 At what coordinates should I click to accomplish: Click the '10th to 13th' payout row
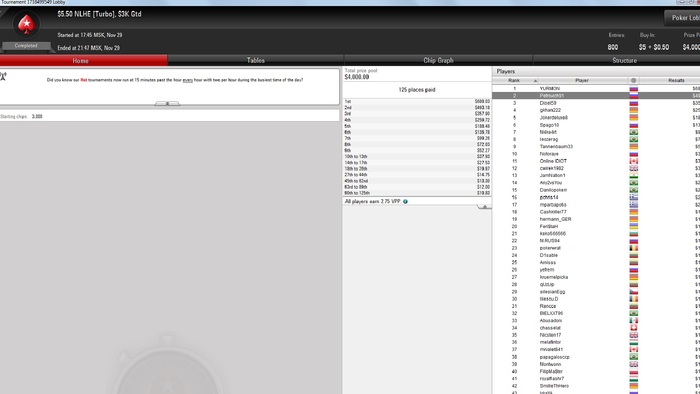click(x=417, y=157)
